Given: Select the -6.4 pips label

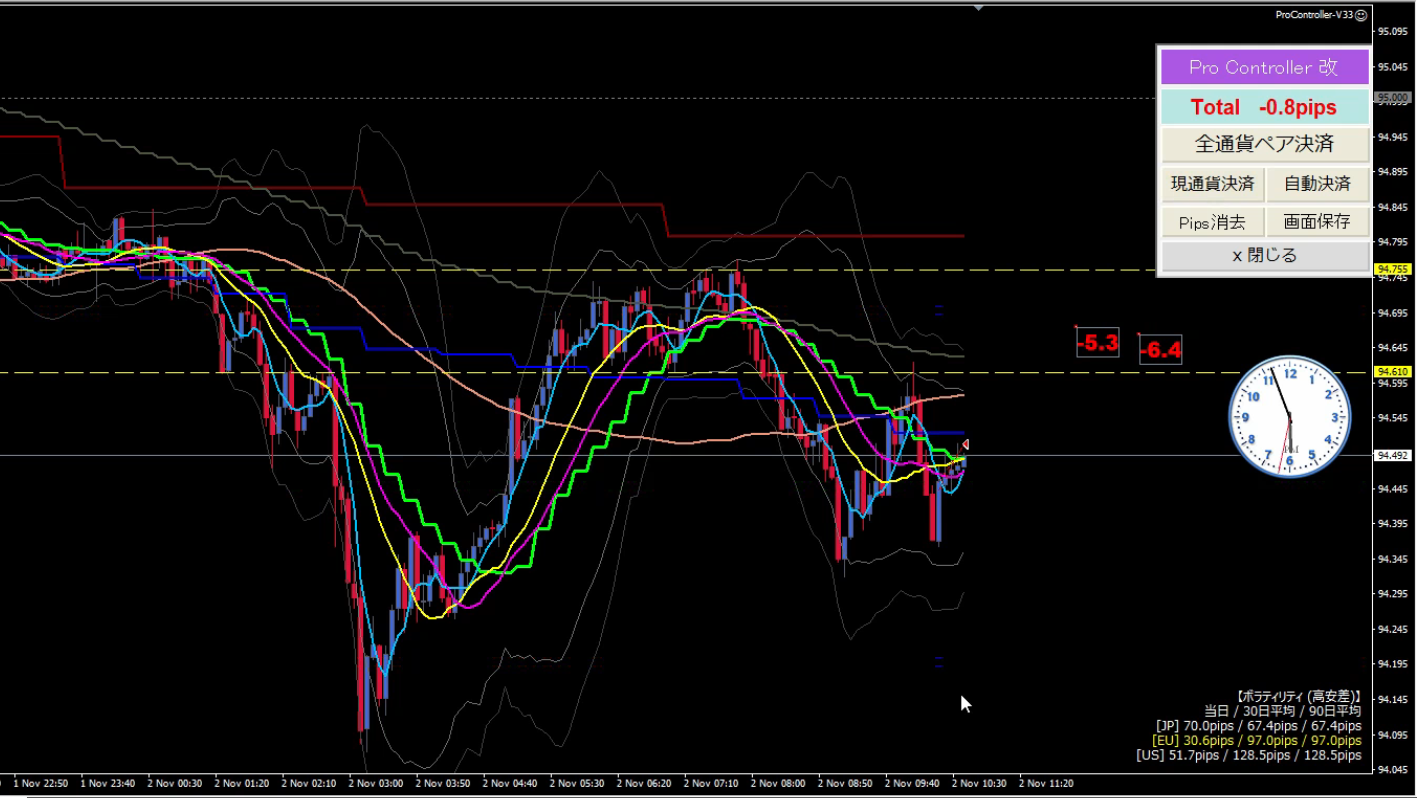Looking at the screenshot, I should point(1160,350).
